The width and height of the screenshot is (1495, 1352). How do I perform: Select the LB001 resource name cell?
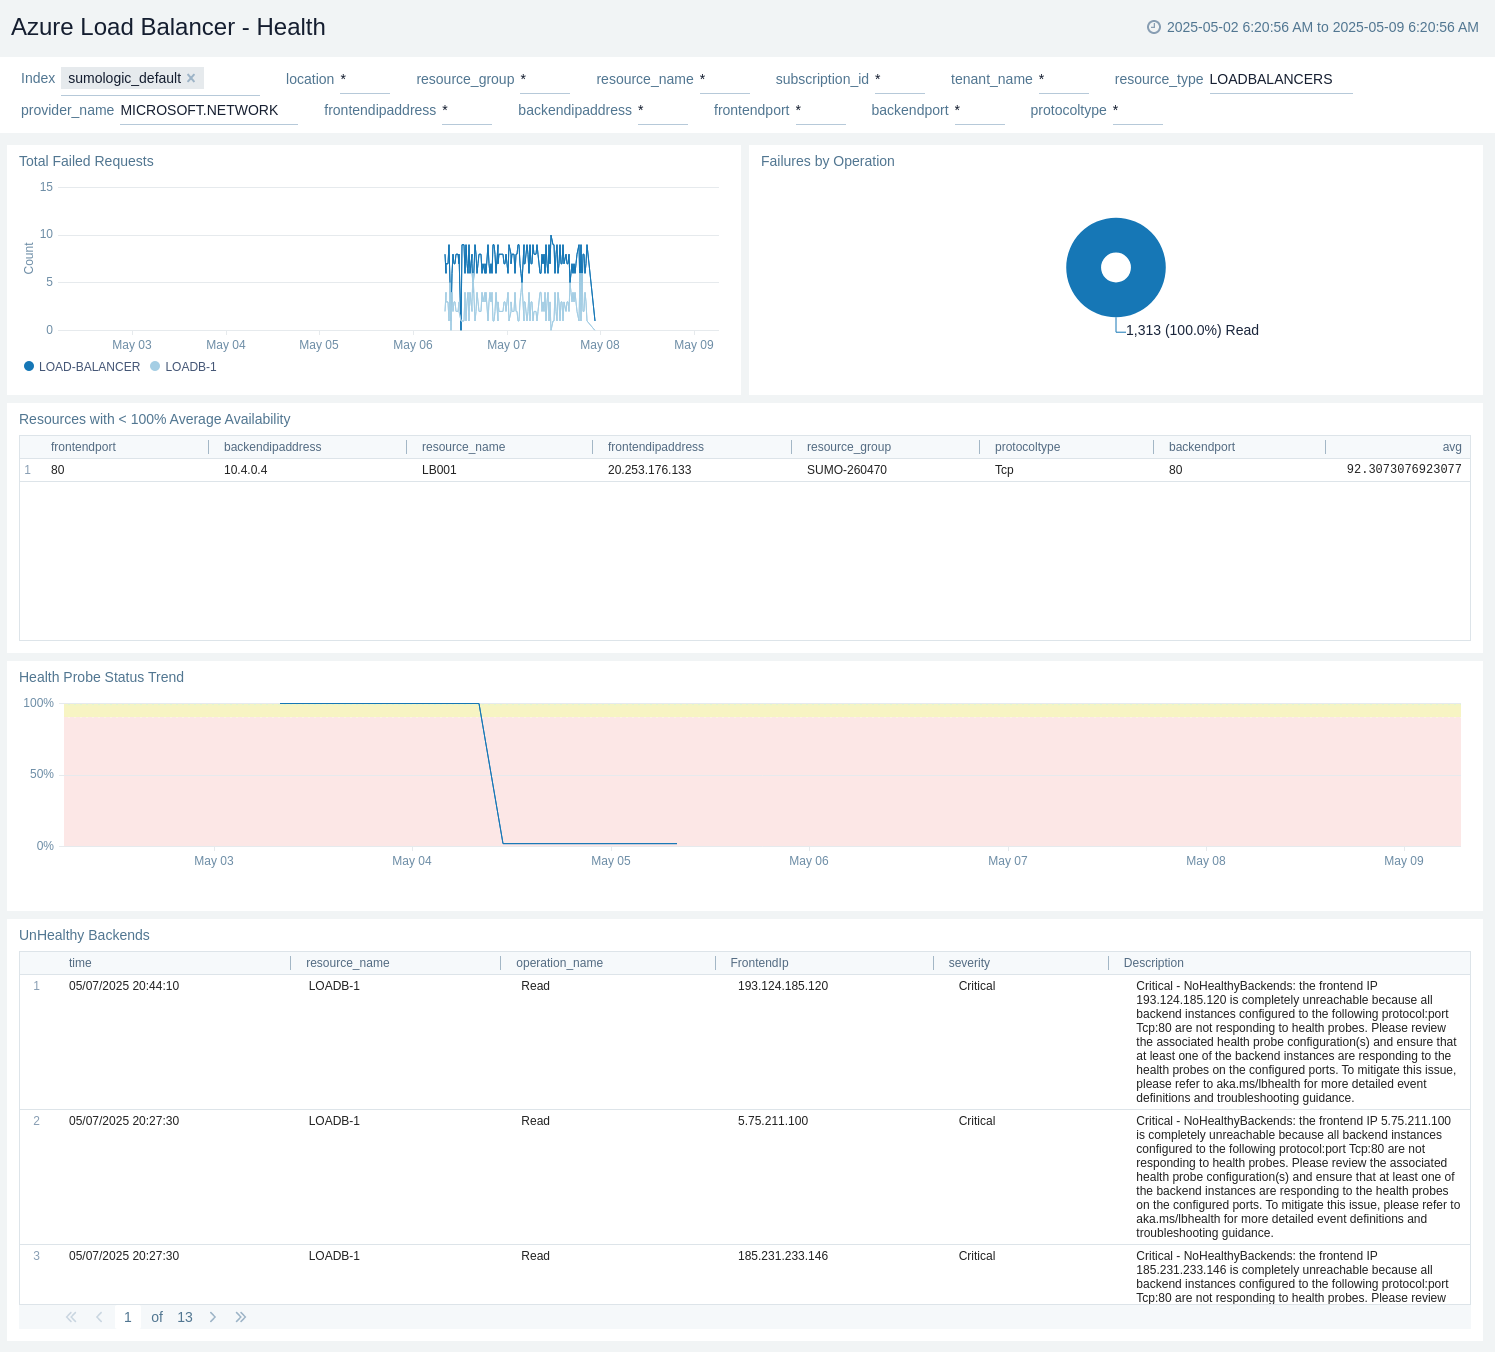coord(439,470)
